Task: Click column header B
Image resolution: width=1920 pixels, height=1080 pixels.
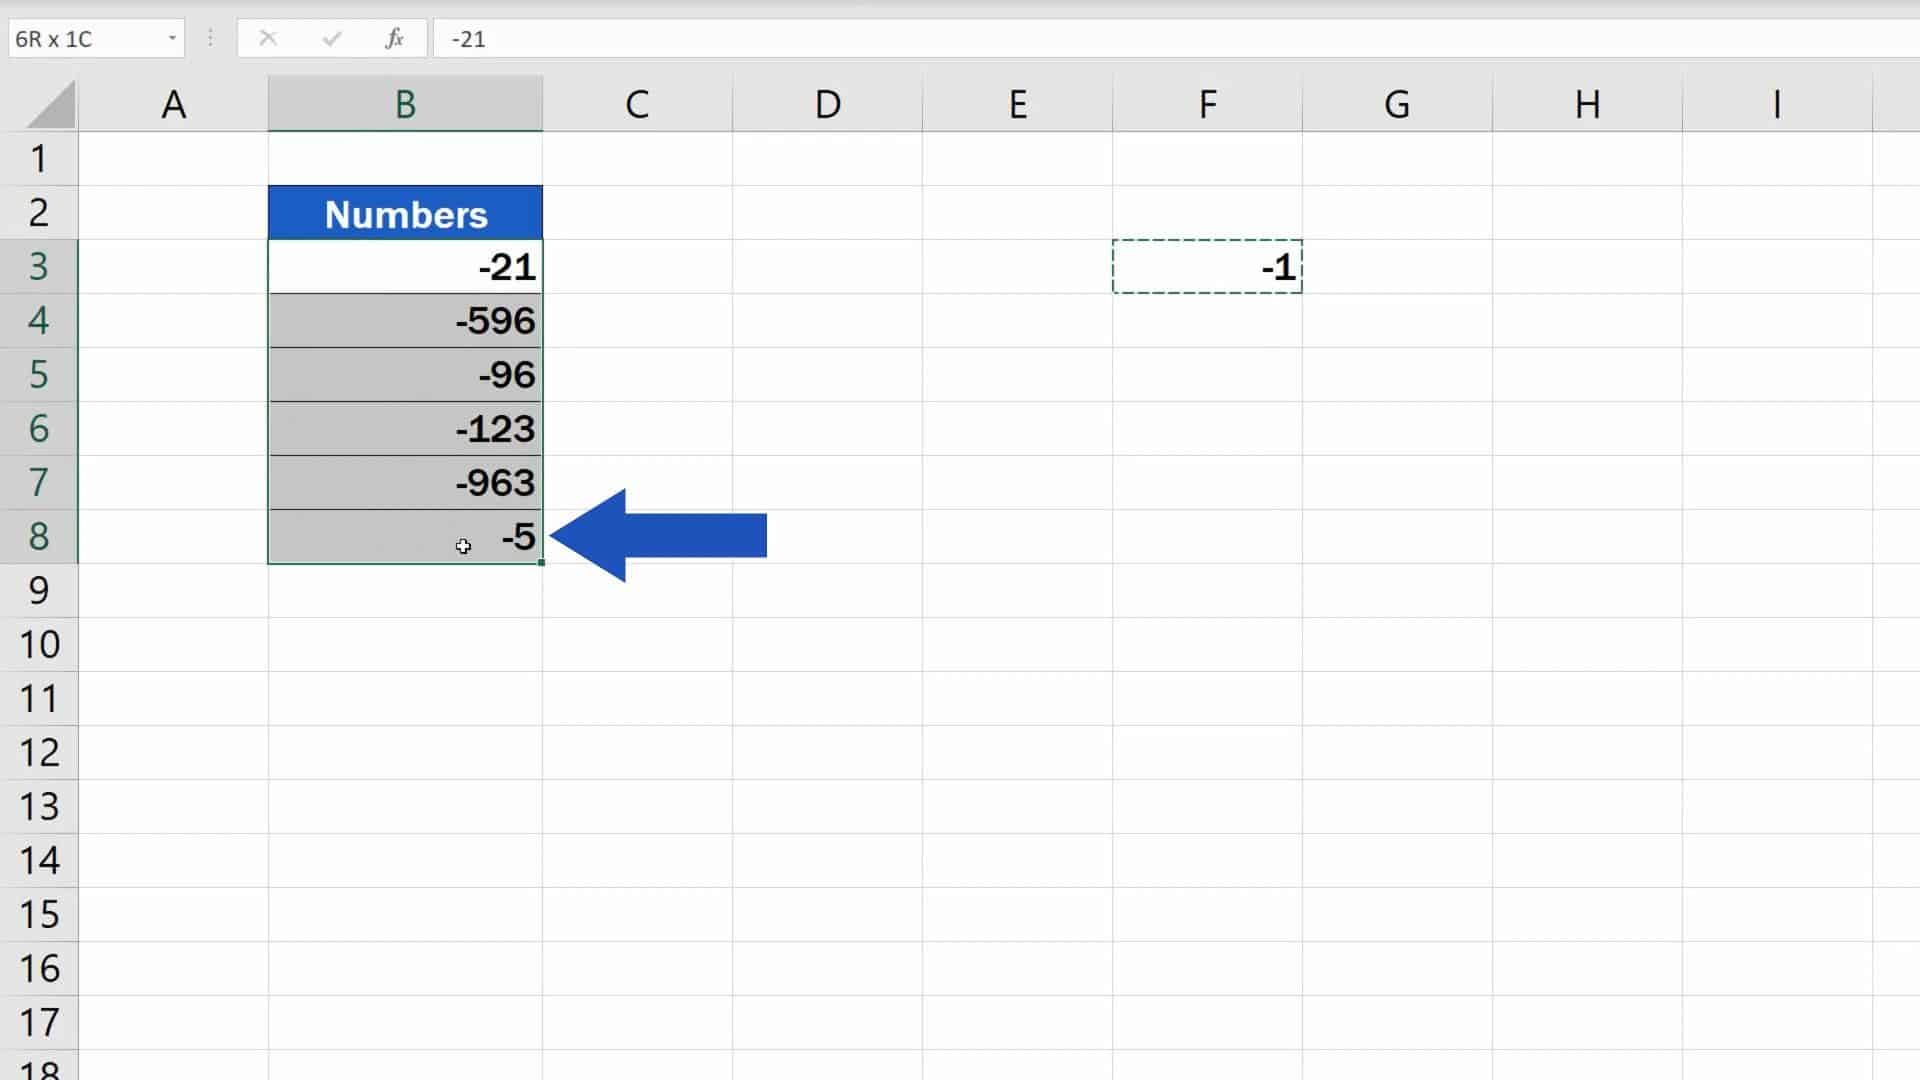Action: coord(405,103)
